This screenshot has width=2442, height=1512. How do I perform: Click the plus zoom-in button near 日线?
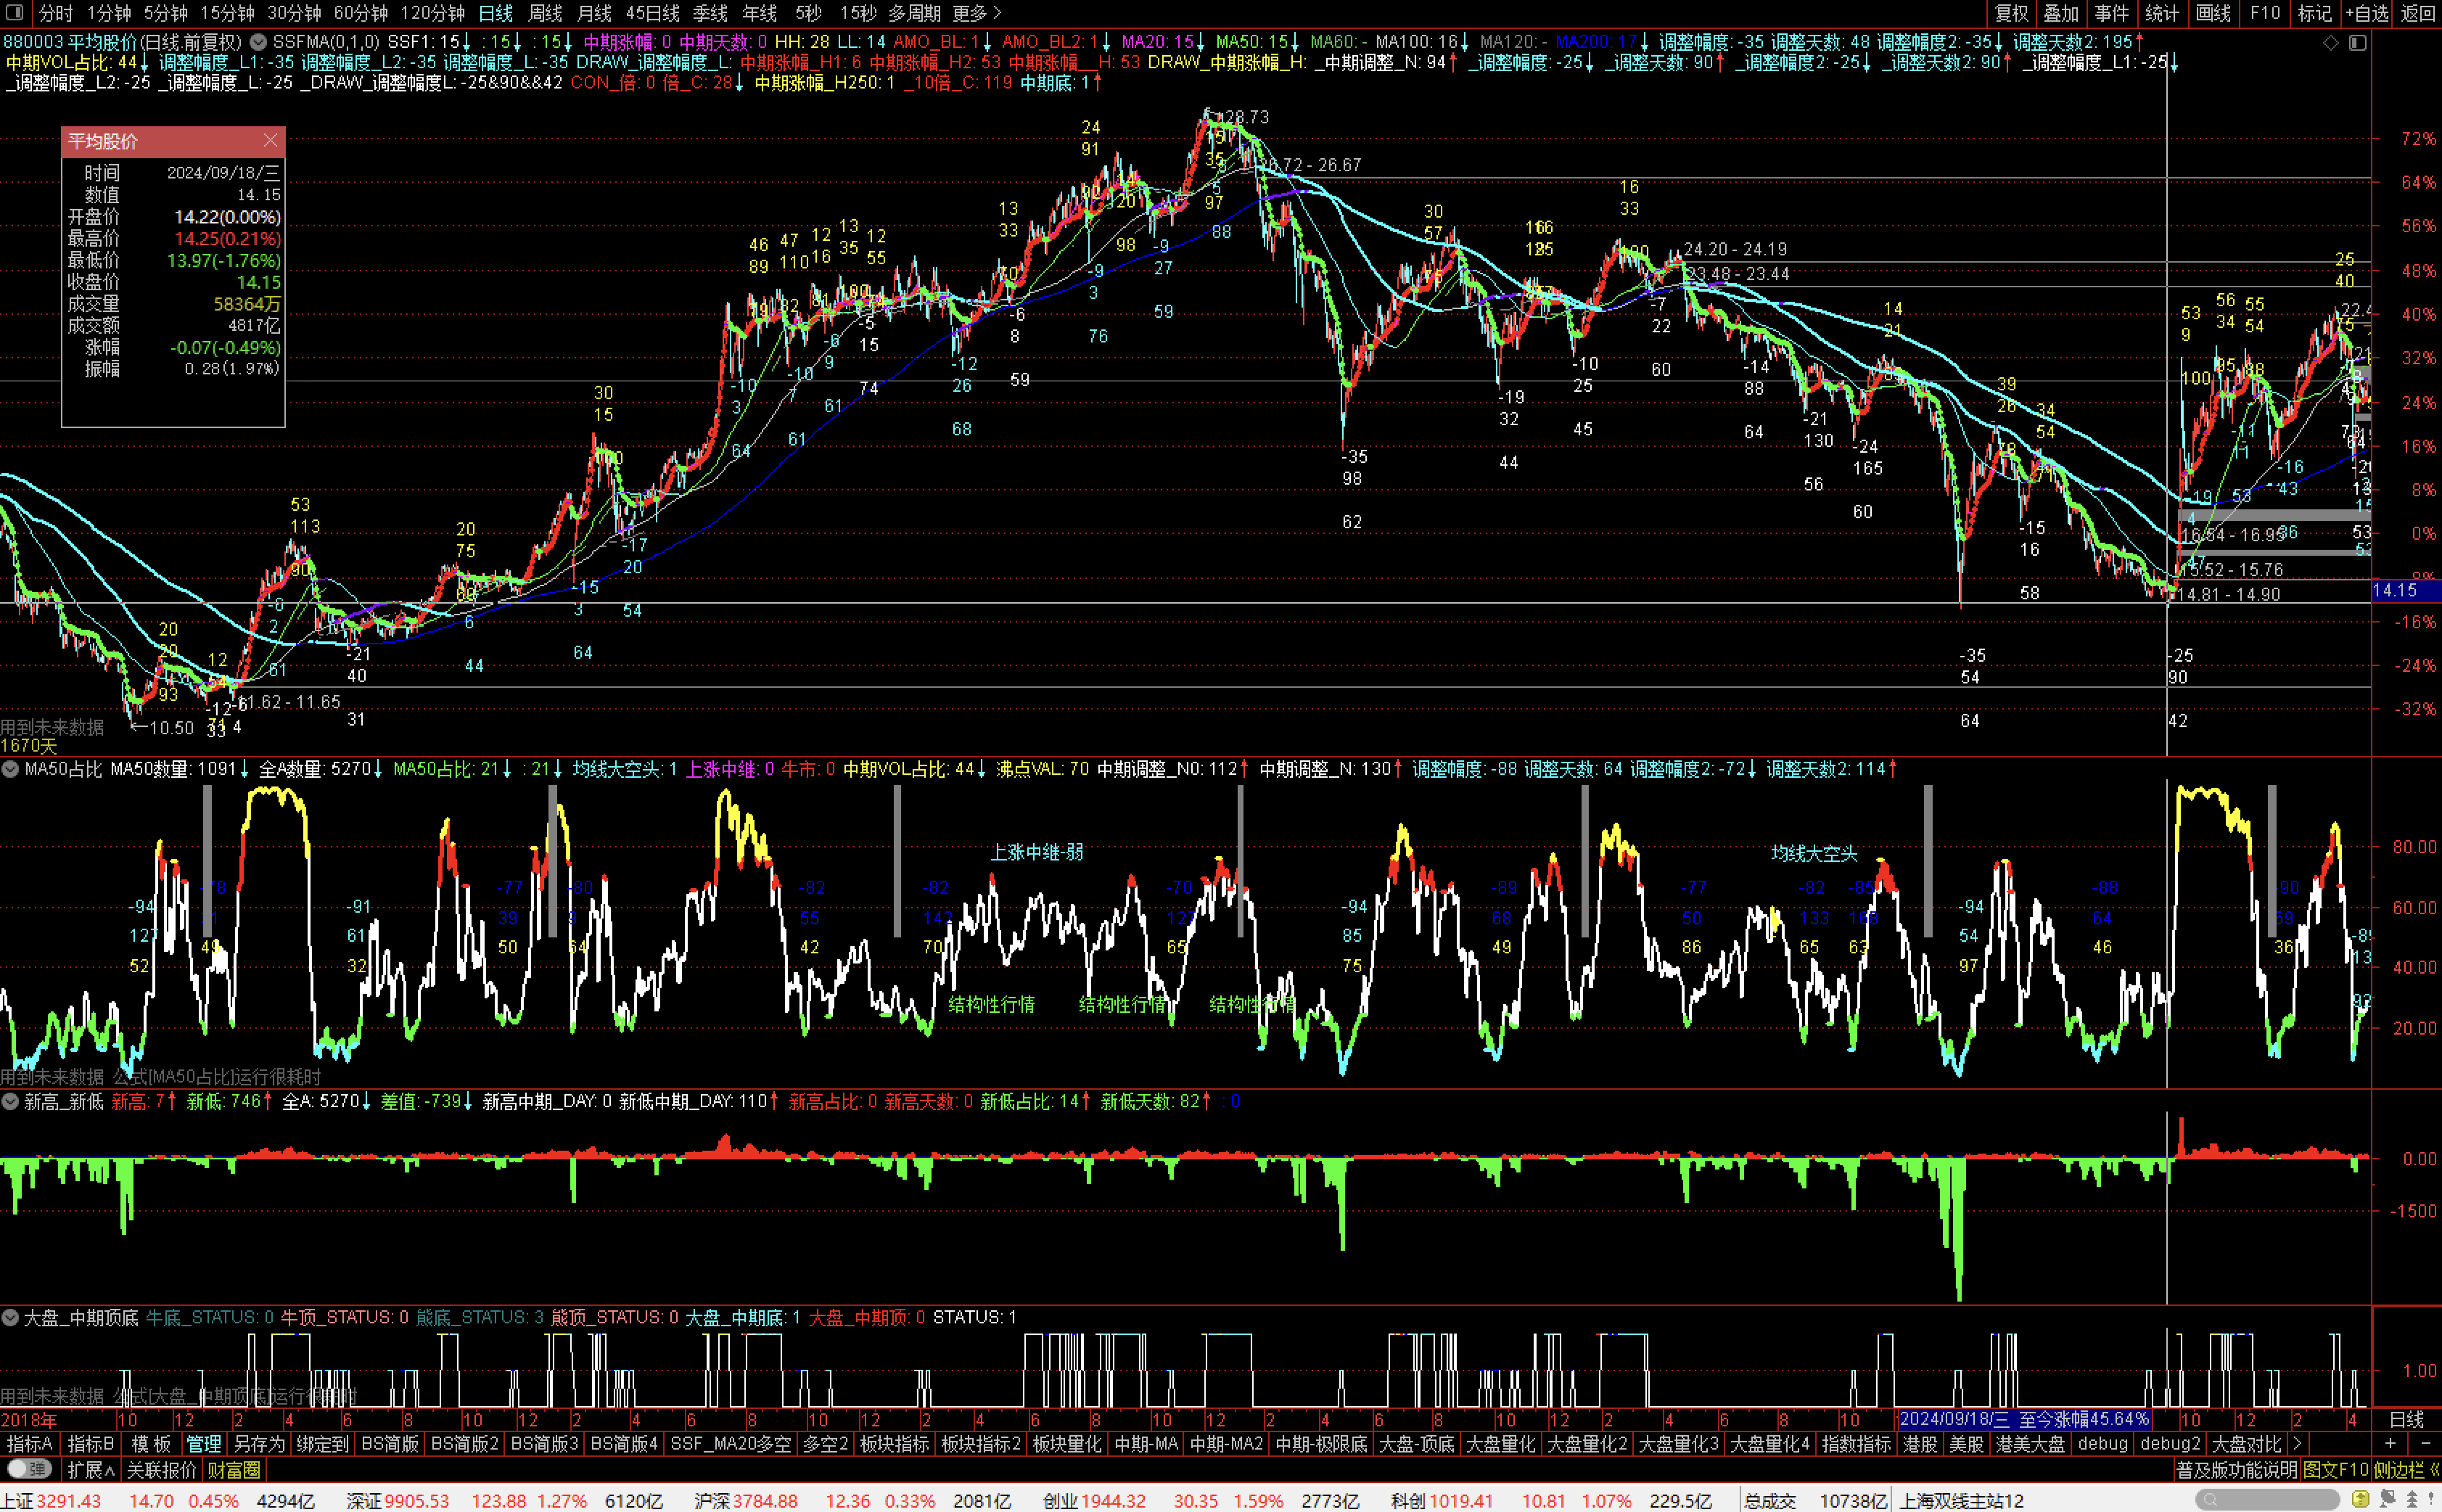pyautogui.click(x=2389, y=1443)
